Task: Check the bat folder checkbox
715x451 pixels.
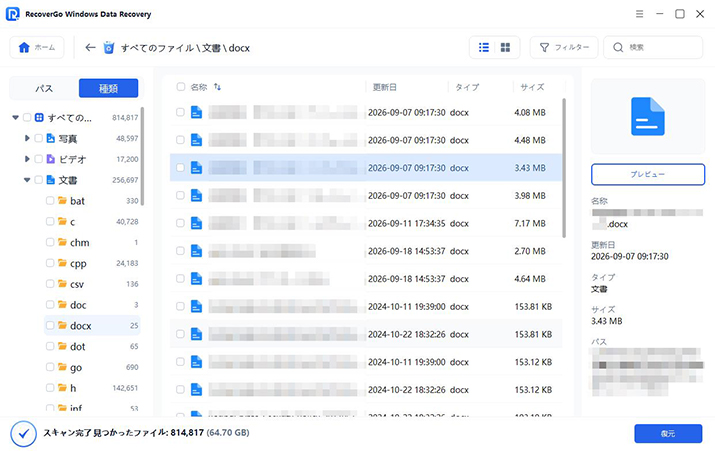Action: (50, 201)
